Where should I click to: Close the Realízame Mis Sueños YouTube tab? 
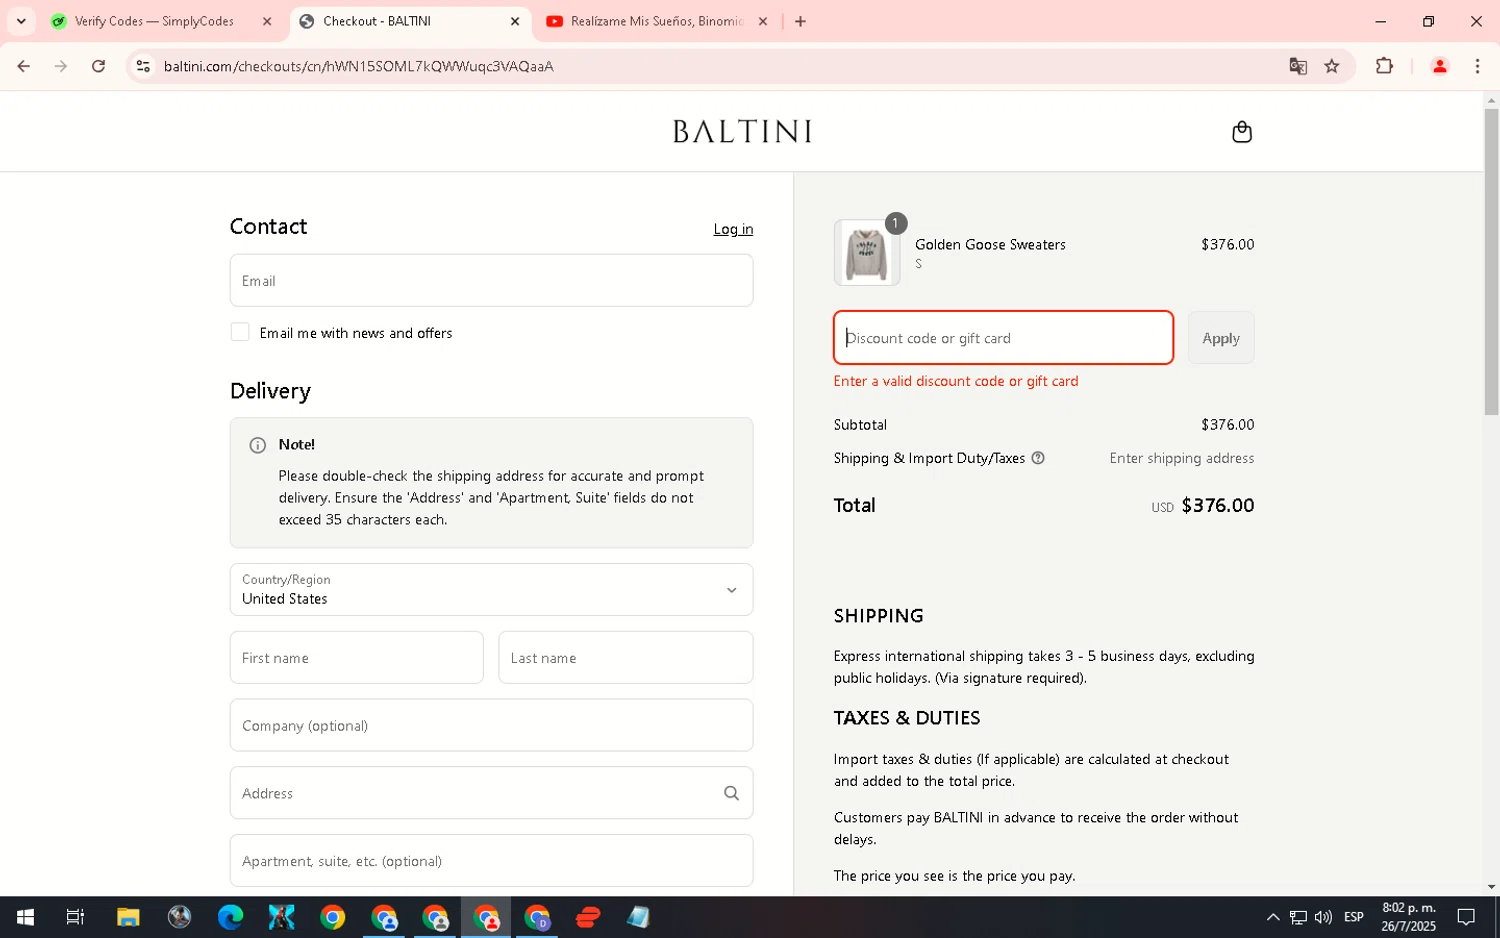763,21
